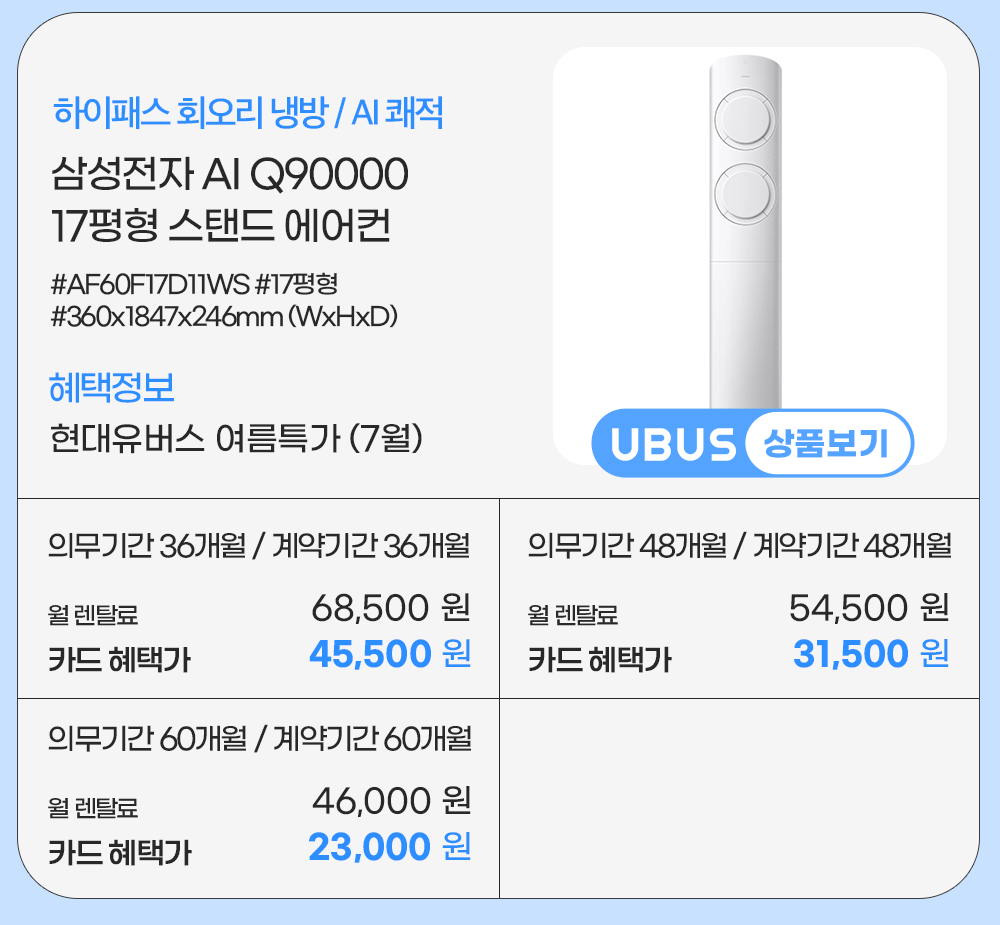The image size is (1000, 925).
Task: Open the 혜택정보 heading
Action: point(112,386)
